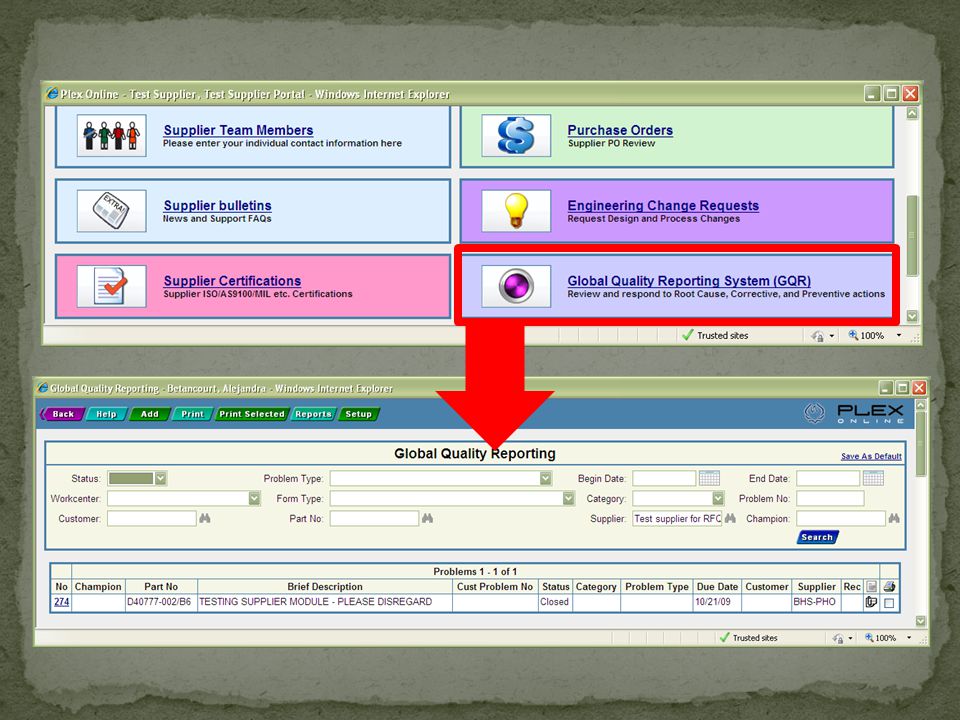The width and height of the screenshot is (960, 720).
Task: Tick the print checkbox for problem 274
Action: click(x=889, y=603)
